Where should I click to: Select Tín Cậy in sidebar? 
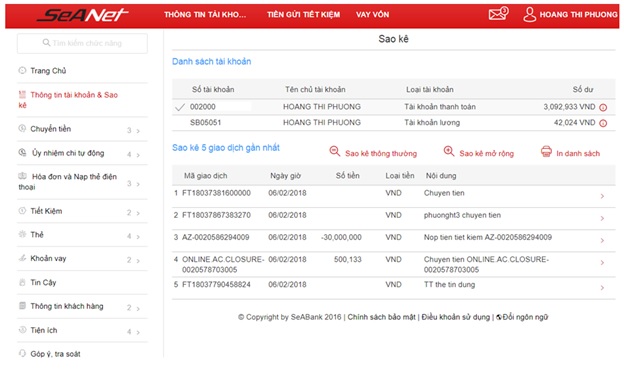pyautogui.click(x=43, y=282)
